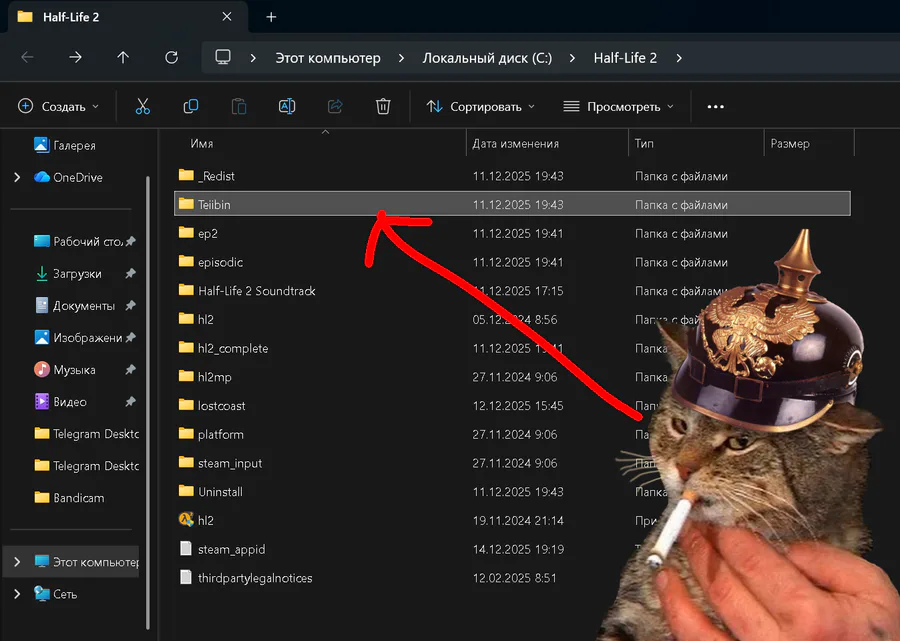Open the Сортировать dropdown
The width and height of the screenshot is (900, 641).
coord(481,107)
